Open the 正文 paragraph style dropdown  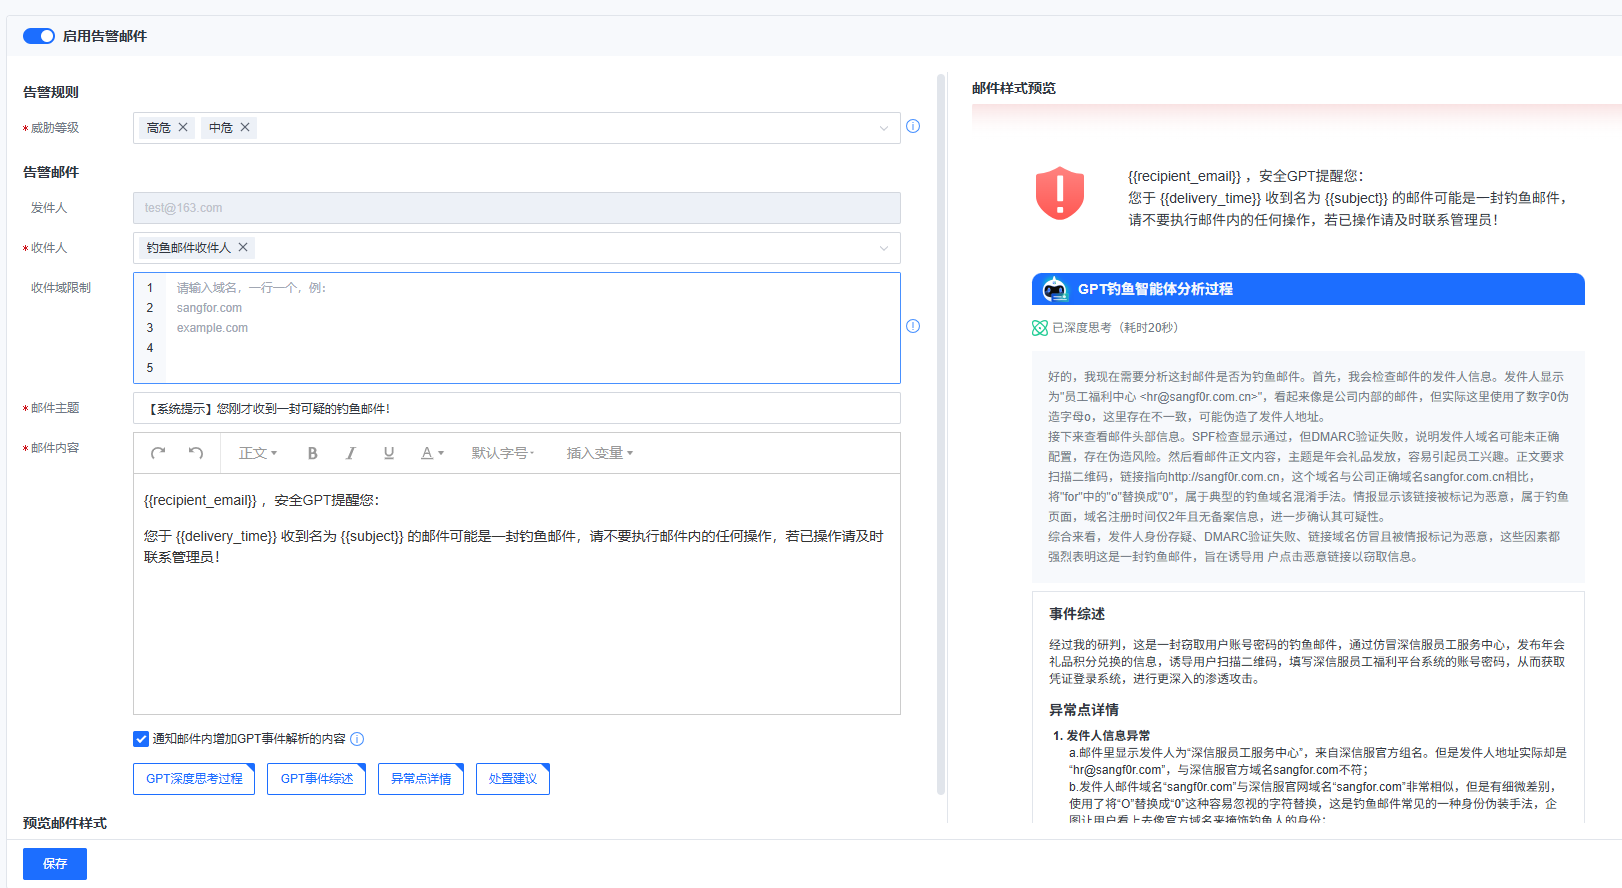pos(257,453)
